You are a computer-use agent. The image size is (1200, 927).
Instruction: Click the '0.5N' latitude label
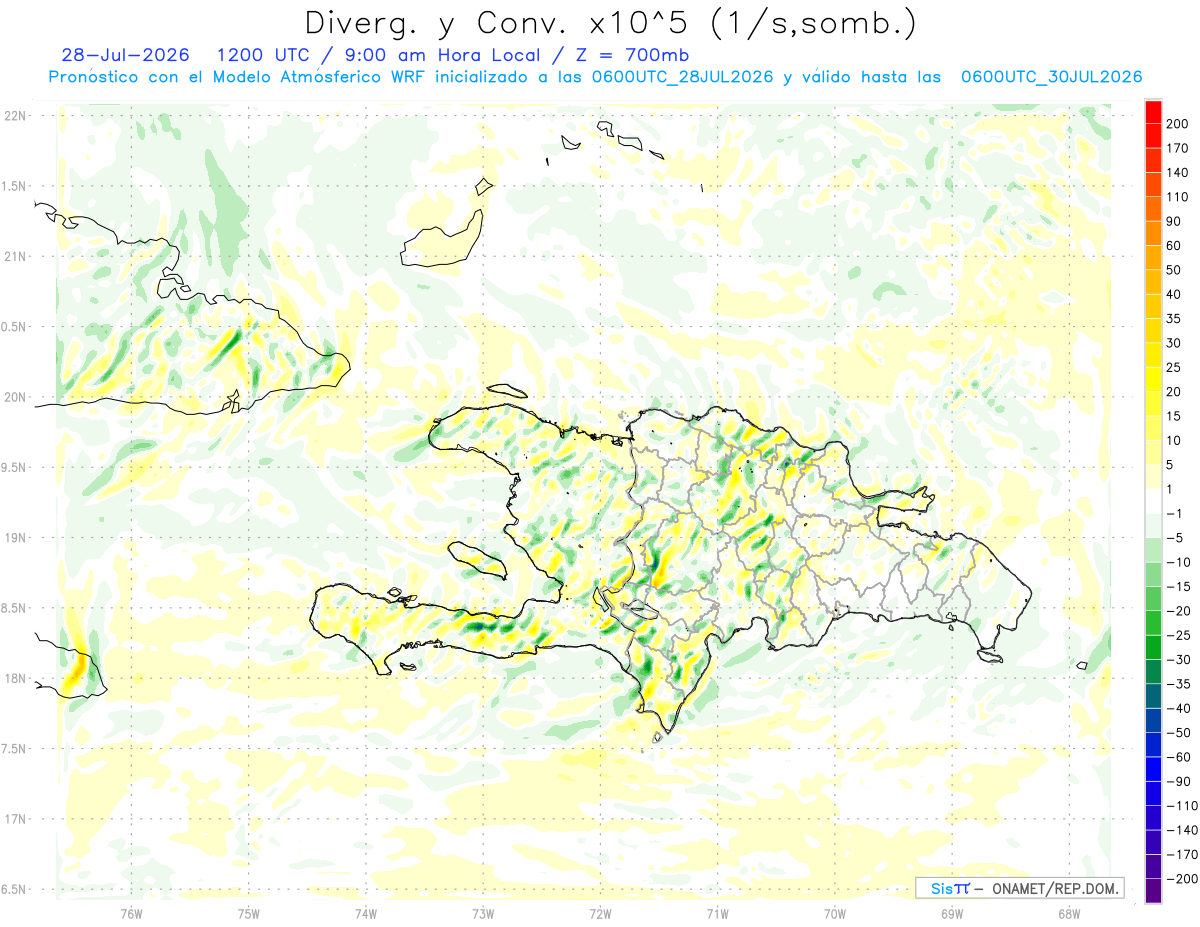click(15, 327)
